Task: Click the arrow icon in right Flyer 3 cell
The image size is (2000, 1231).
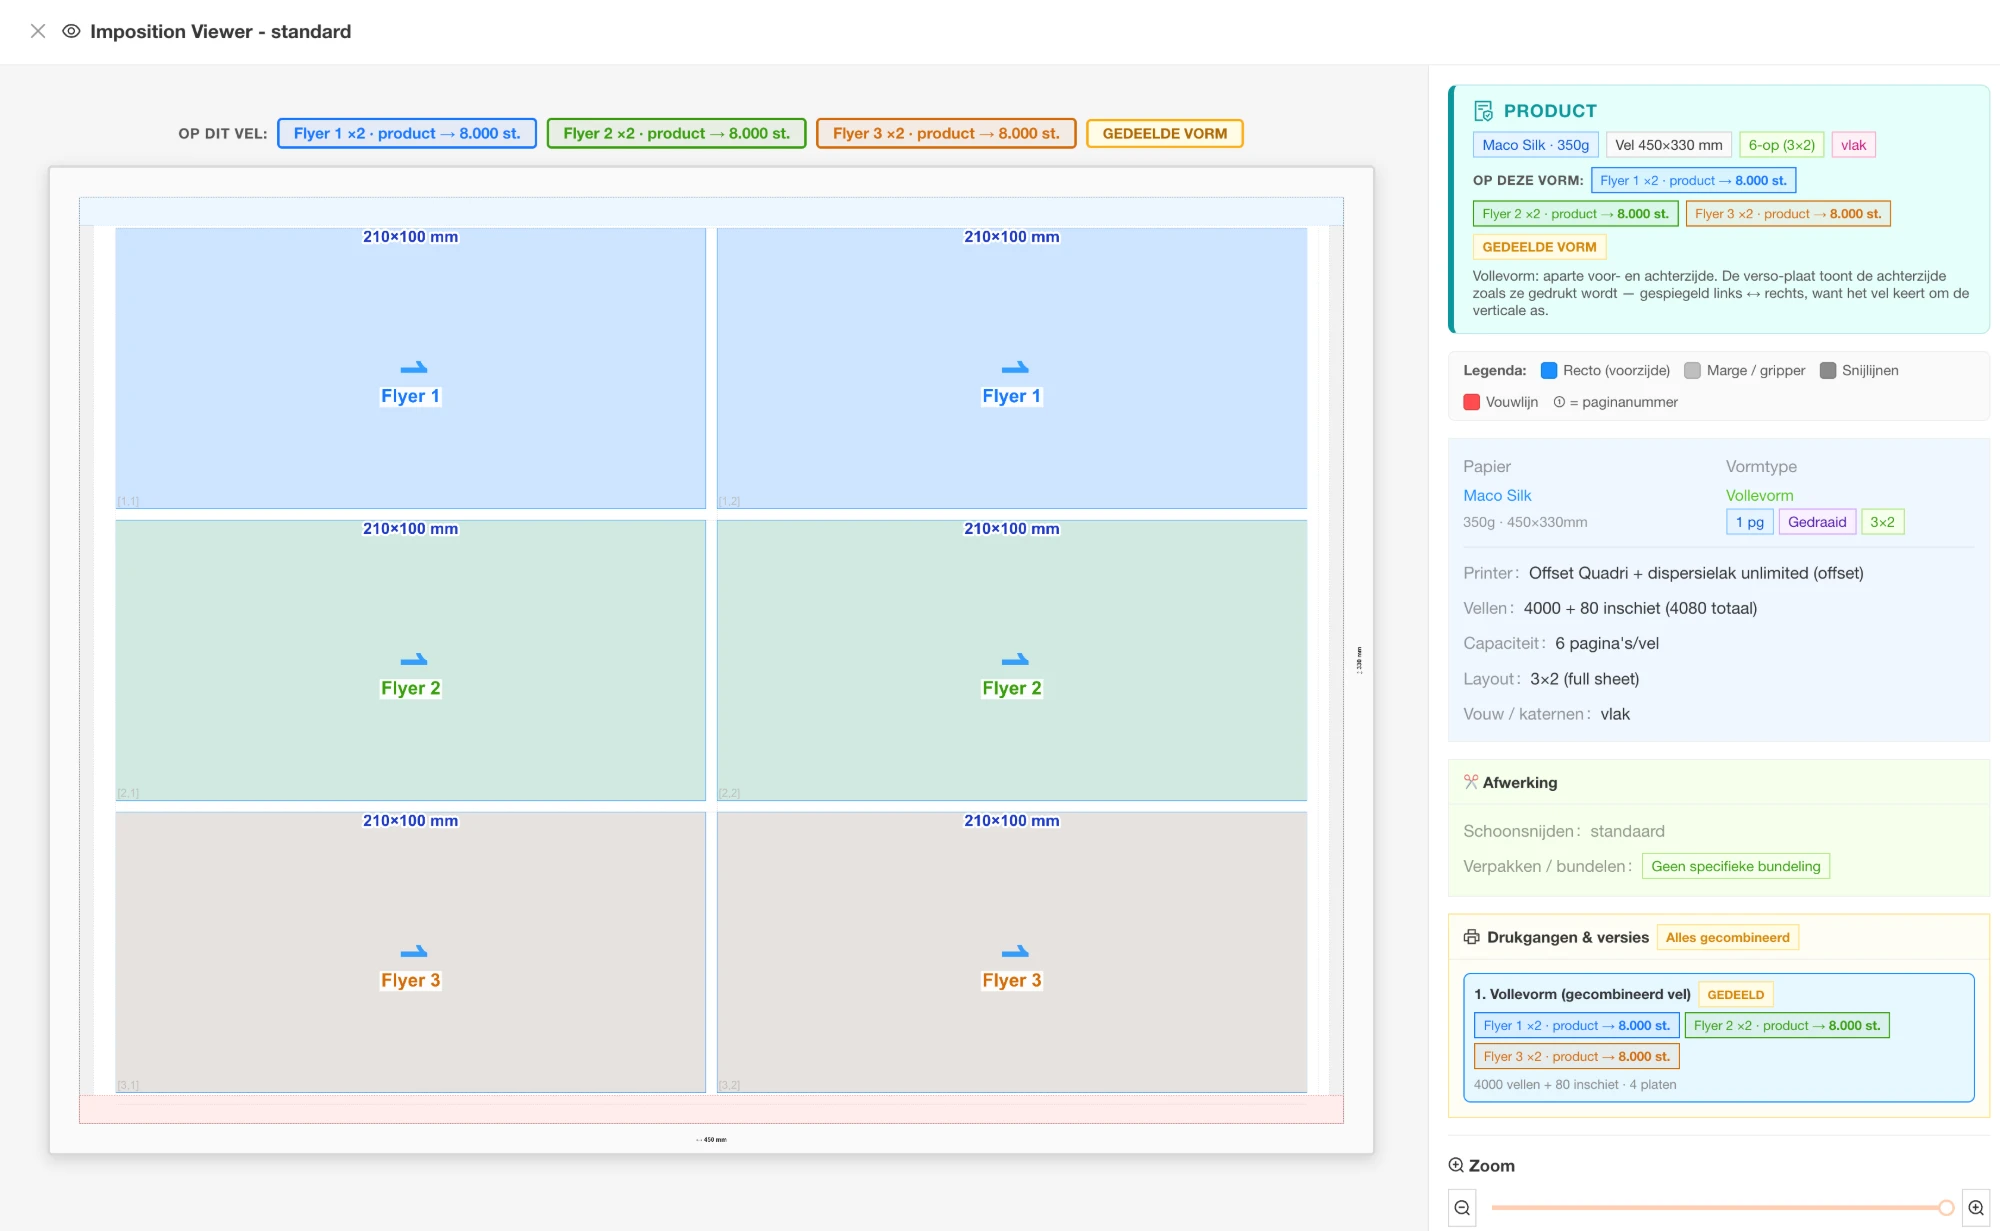Action: pyautogui.click(x=1015, y=952)
